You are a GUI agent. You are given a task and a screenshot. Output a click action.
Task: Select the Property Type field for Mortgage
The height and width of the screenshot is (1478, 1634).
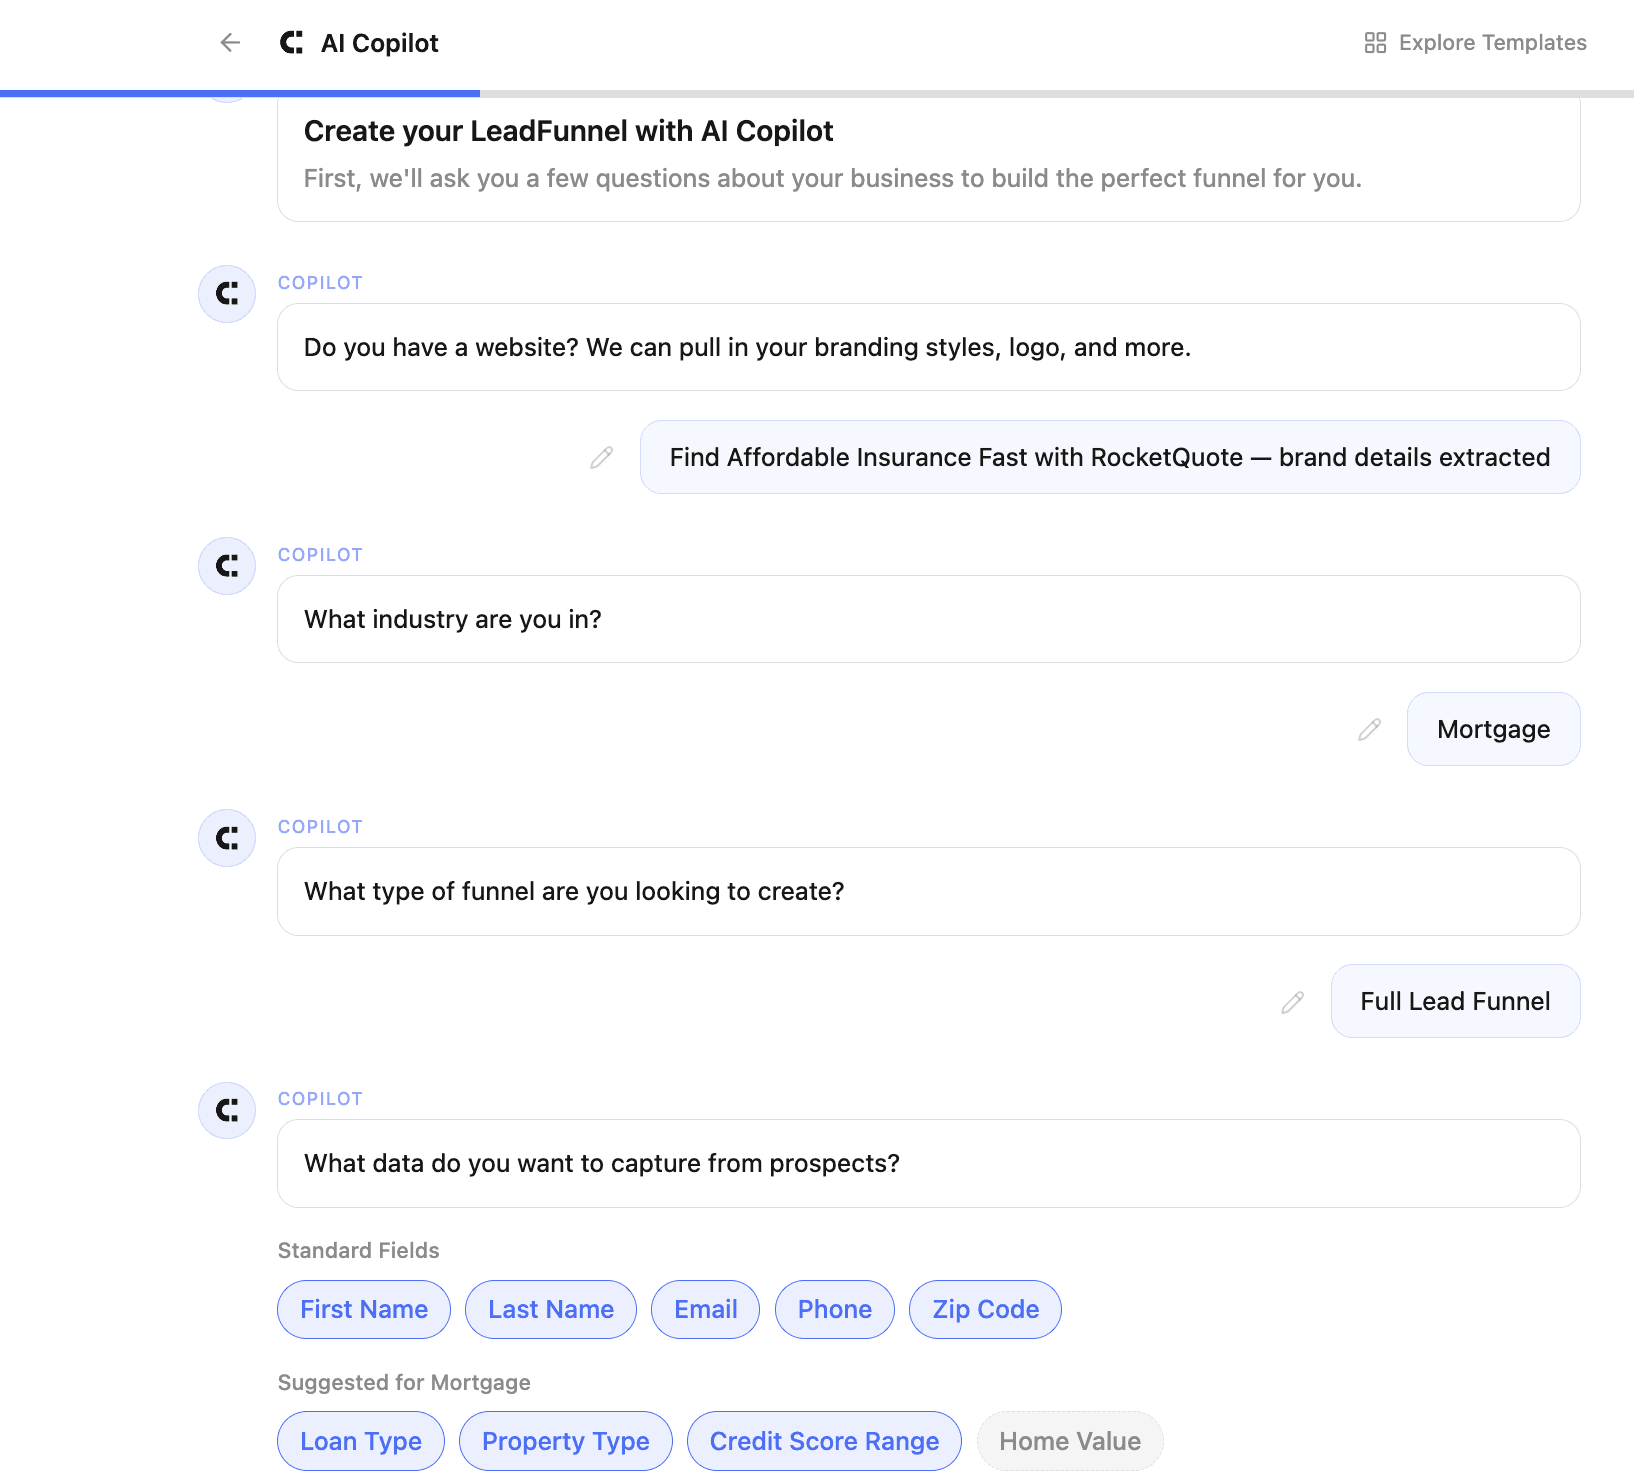[x=565, y=1441]
